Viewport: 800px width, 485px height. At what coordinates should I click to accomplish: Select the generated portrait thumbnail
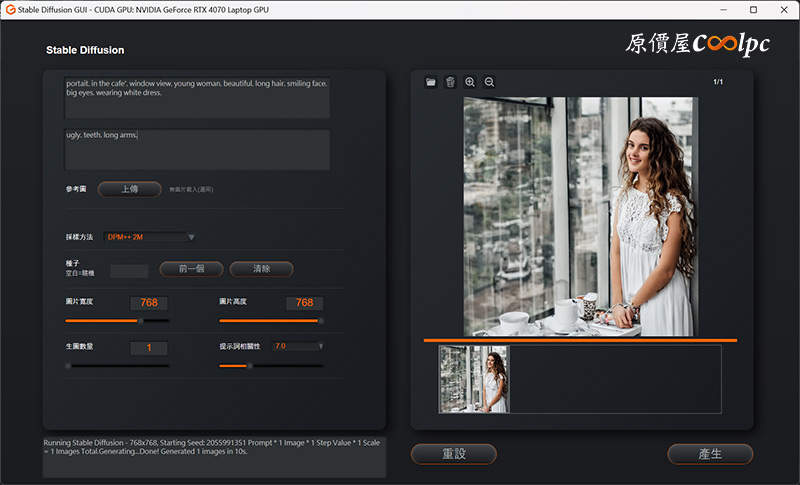point(474,379)
